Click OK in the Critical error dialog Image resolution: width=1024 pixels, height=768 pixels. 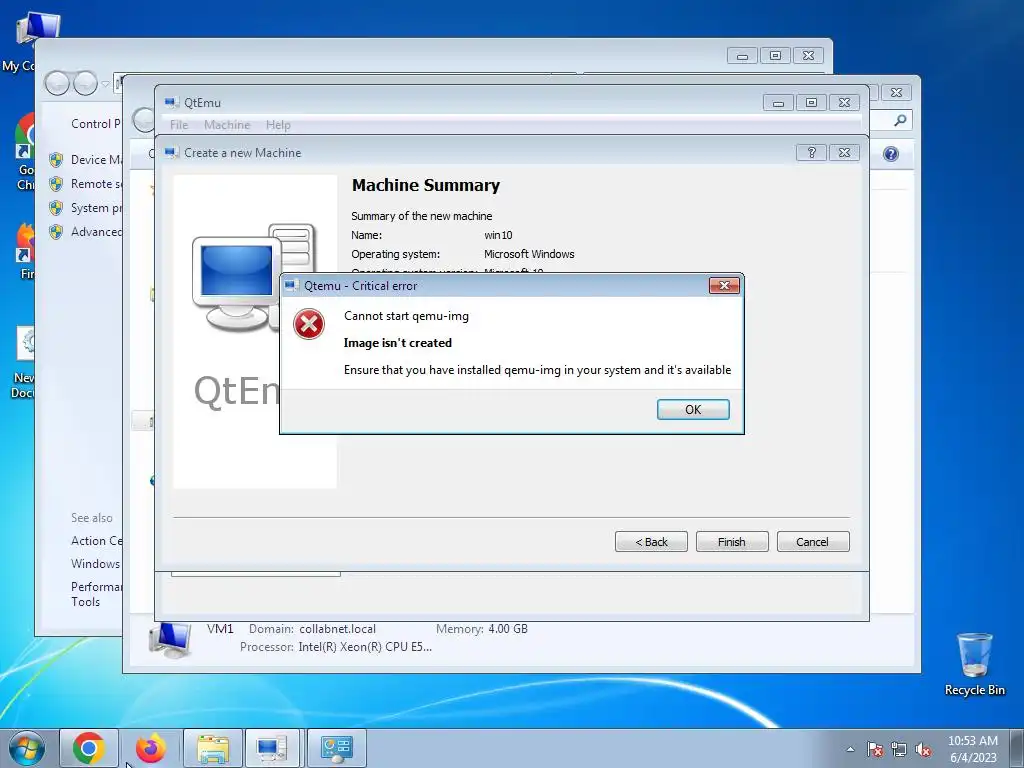(x=693, y=409)
